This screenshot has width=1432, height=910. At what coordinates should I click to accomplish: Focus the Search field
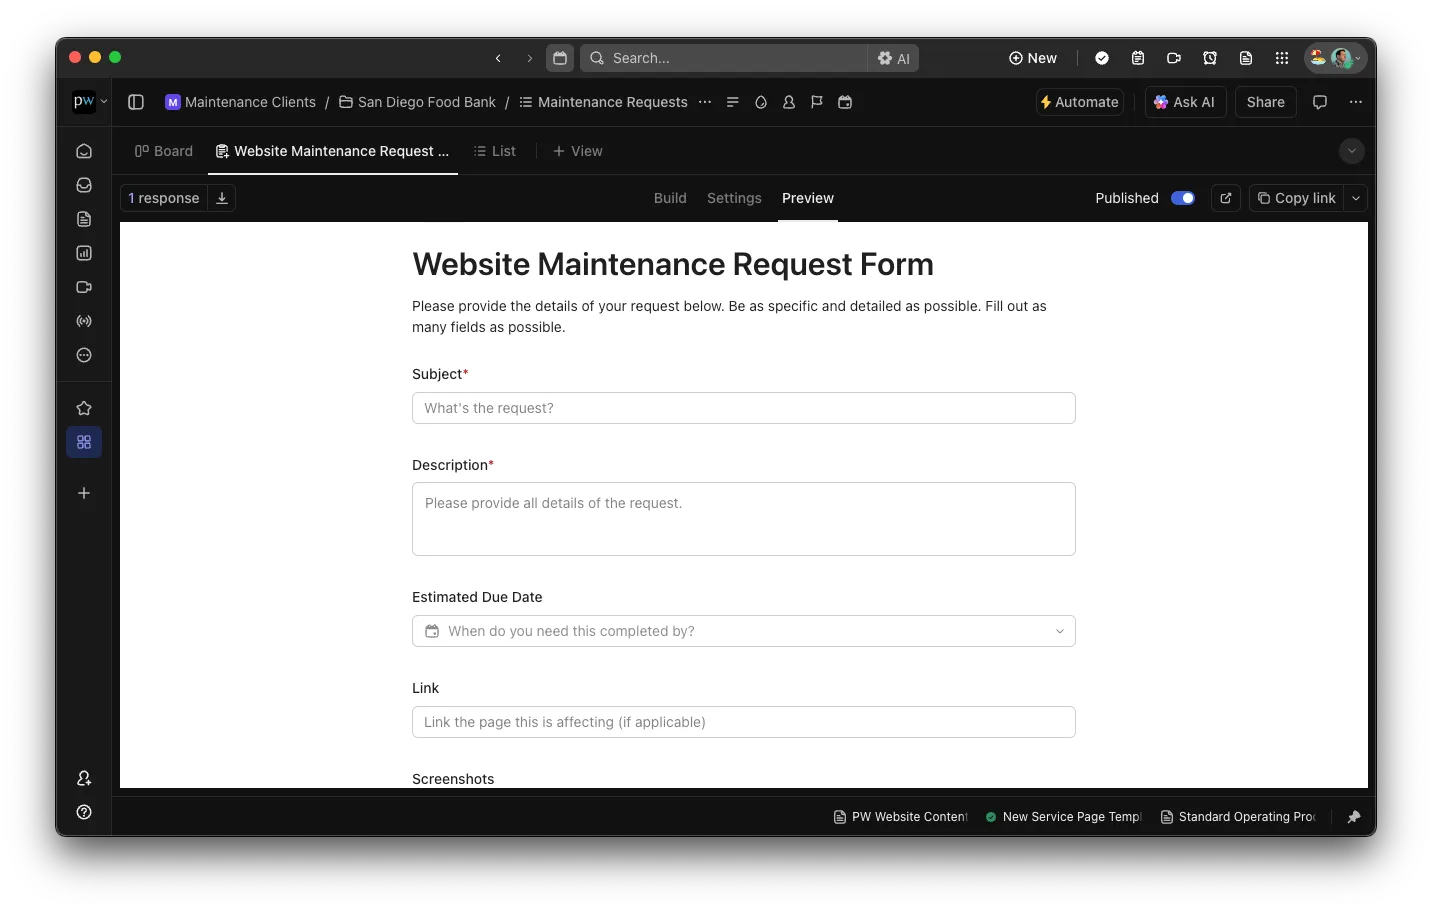(724, 58)
